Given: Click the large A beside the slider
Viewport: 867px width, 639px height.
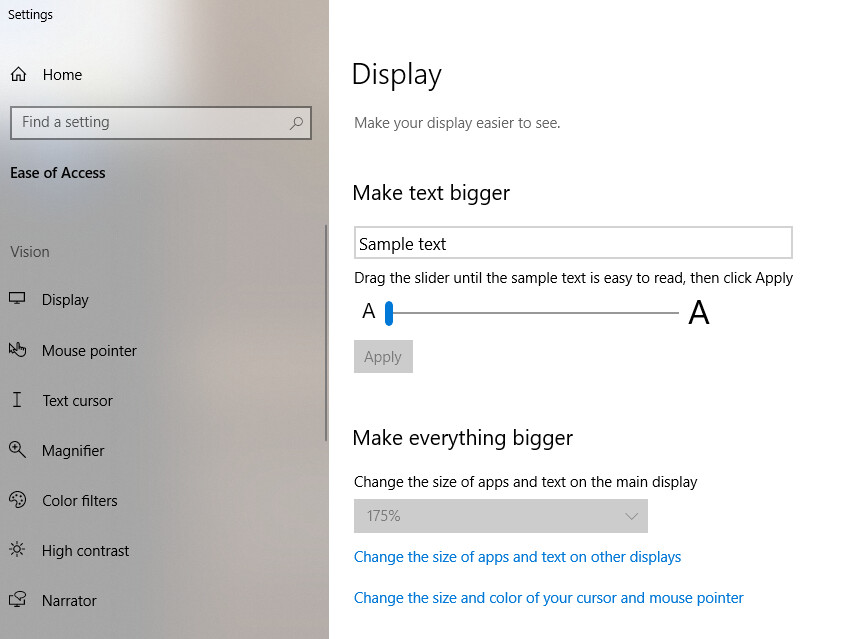Looking at the screenshot, I should pos(699,314).
